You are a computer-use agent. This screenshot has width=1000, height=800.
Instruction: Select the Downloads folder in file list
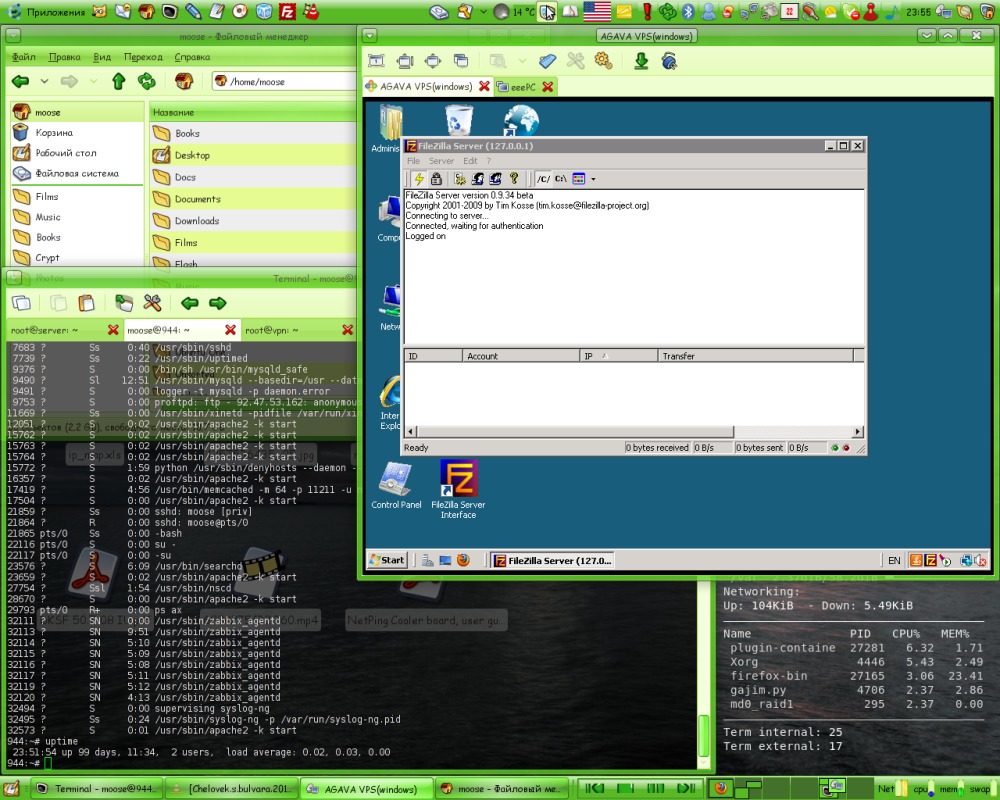pyautogui.click(x=253, y=221)
